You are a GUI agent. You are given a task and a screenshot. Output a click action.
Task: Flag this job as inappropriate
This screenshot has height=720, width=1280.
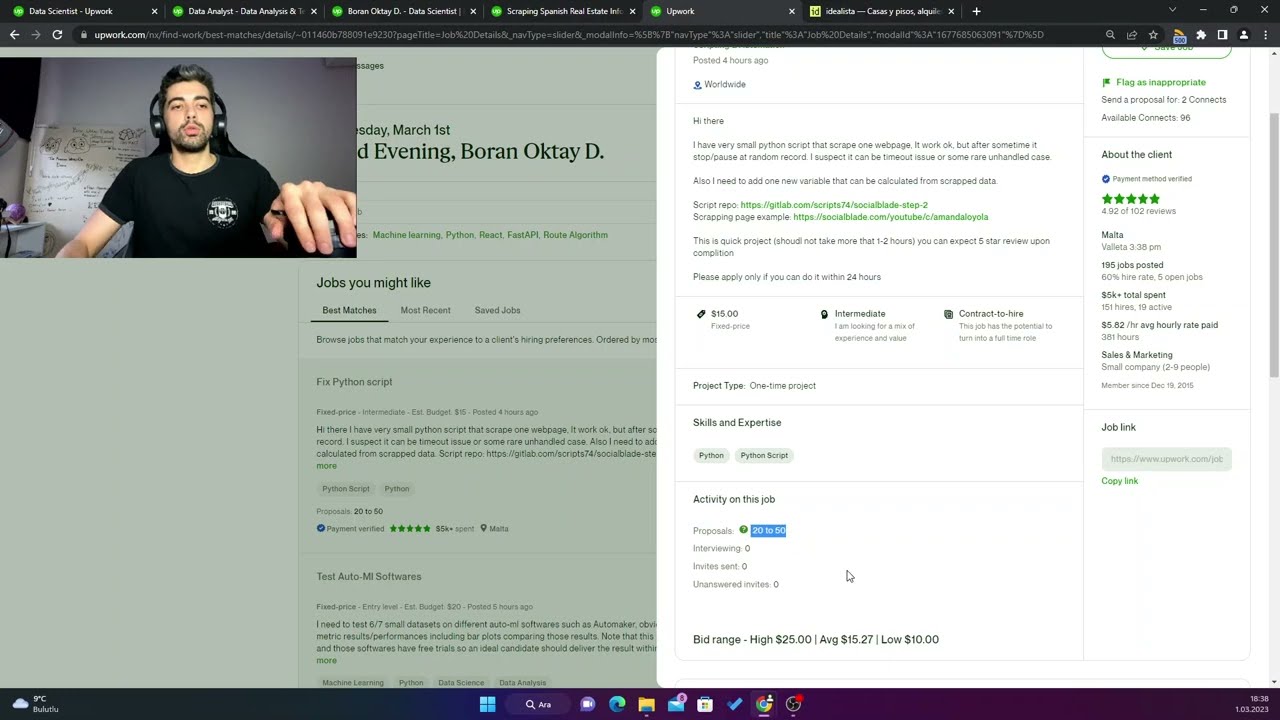click(x=1154, y=82)
